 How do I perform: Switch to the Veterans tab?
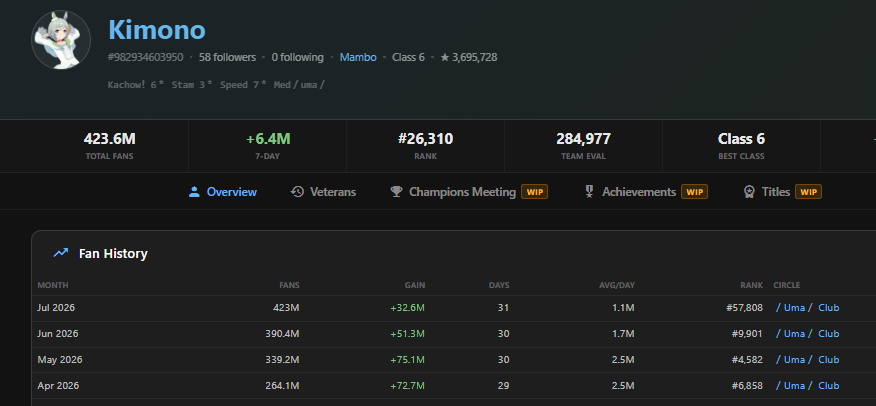tap(323, 192)
